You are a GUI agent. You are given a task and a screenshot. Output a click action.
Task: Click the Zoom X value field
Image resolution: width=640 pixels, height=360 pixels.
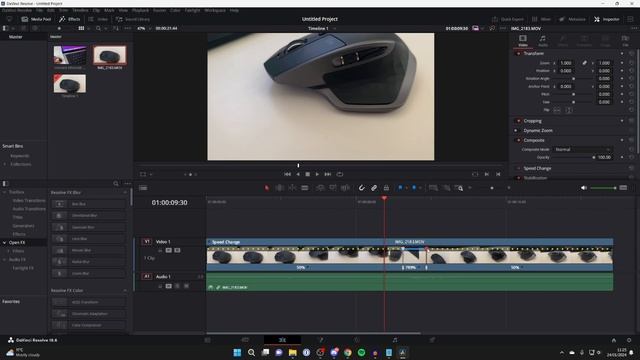click(x=567, y=63)
